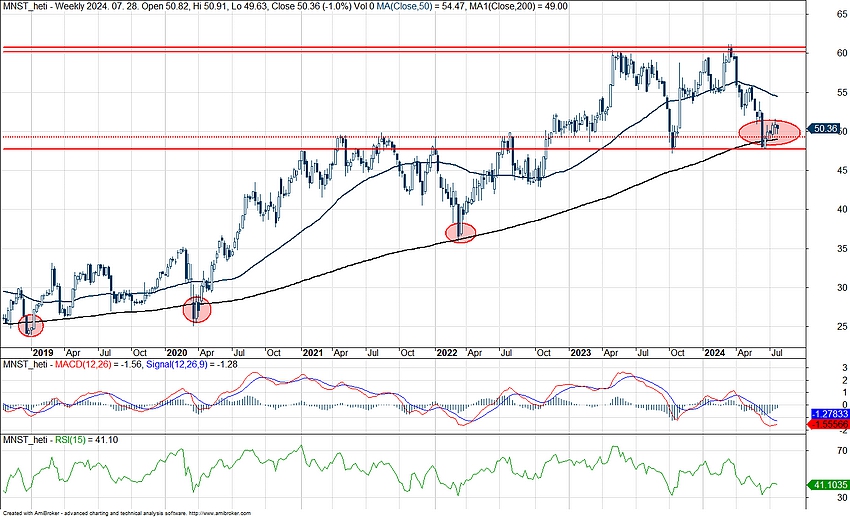Click the blue MACD value tag -1.27833
The image size is (850, 517).
click(x=824, y=413)
